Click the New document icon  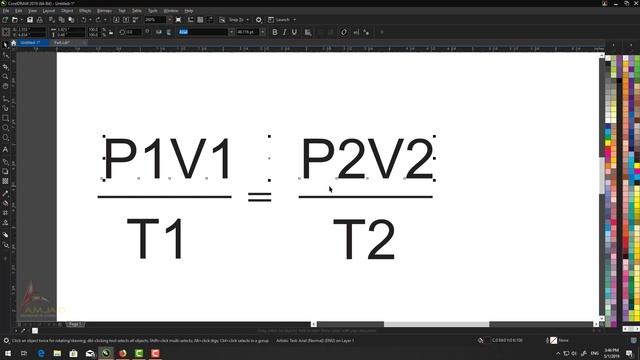point(5,20)
